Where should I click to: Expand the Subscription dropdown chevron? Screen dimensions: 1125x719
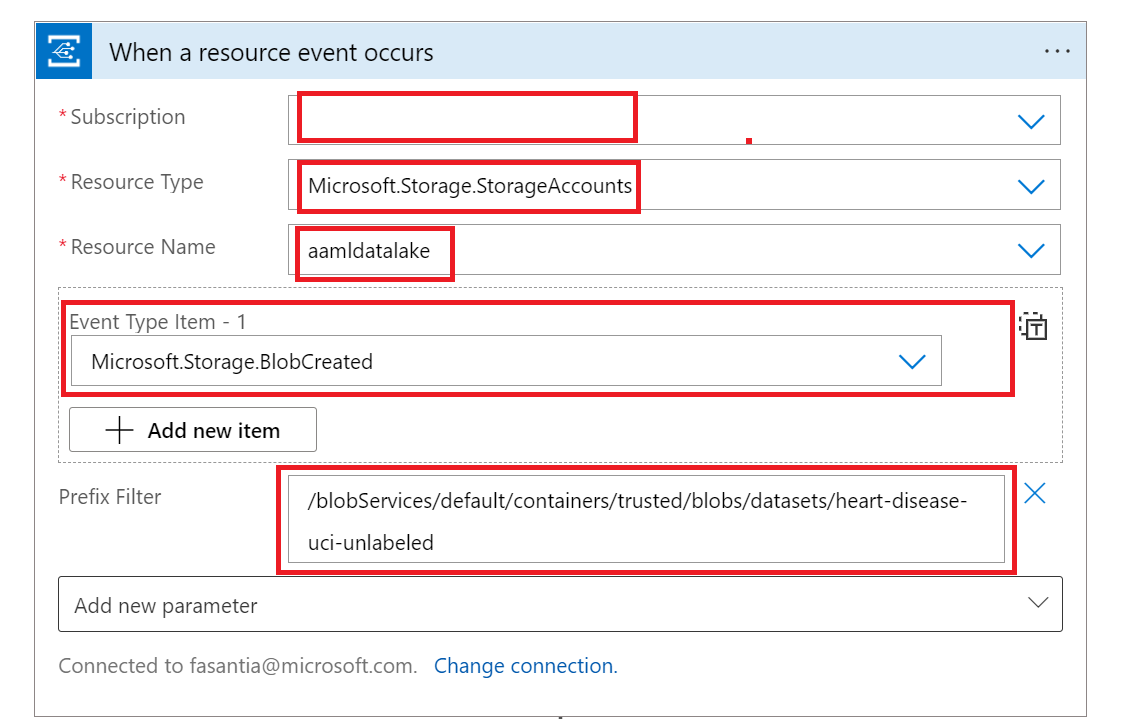(x=1030, y=121)
